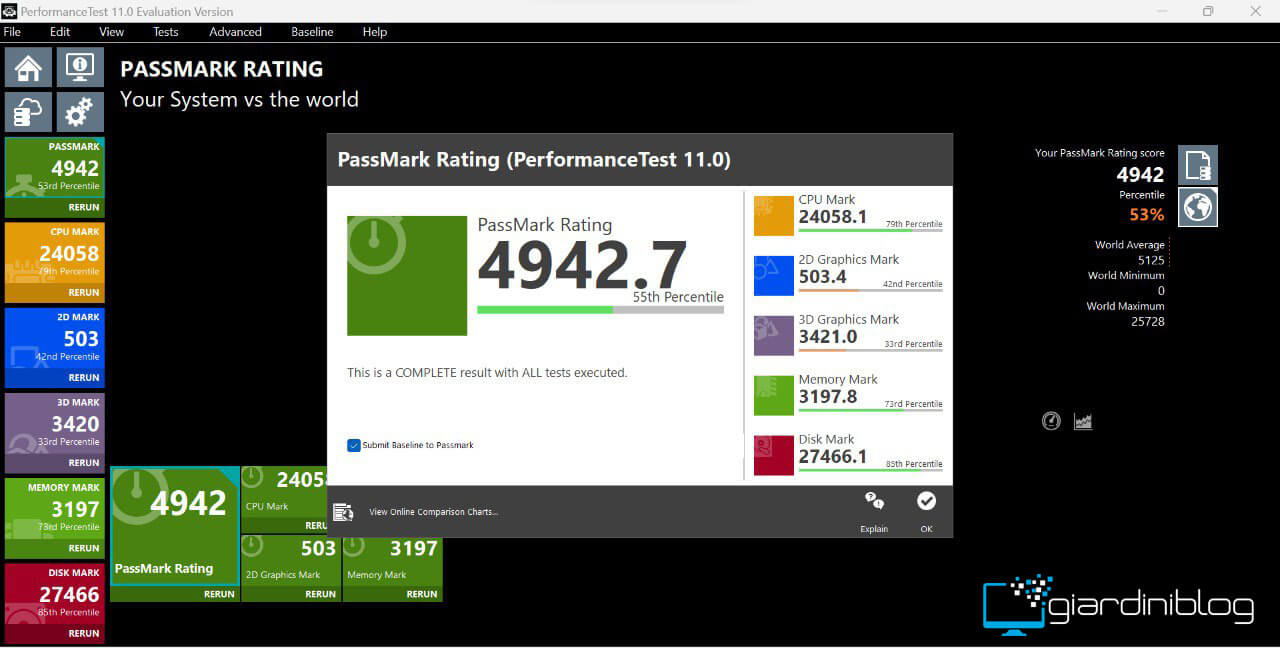Rerun the Disk Mark test in sidebar
Viewport: 1280px width, 648px height.
84,633
